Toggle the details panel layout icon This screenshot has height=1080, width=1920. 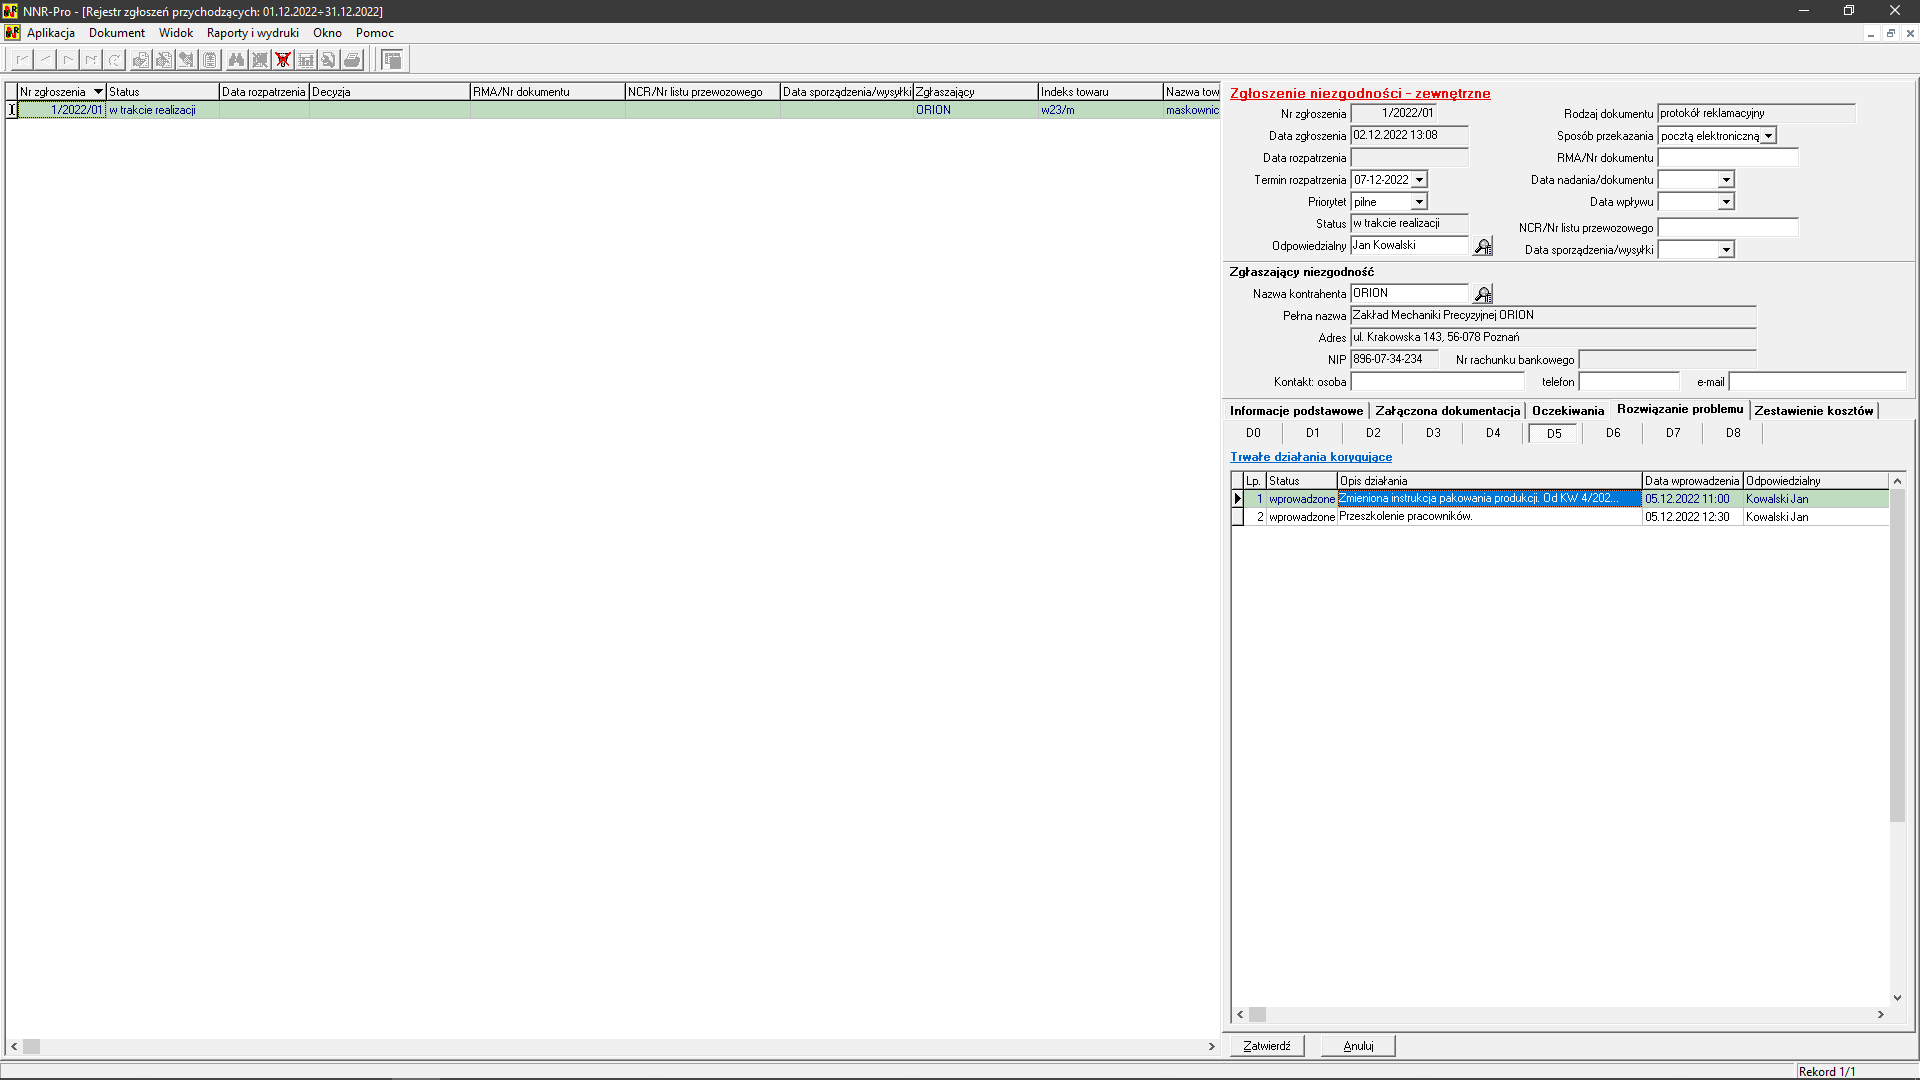coord(393,60)
